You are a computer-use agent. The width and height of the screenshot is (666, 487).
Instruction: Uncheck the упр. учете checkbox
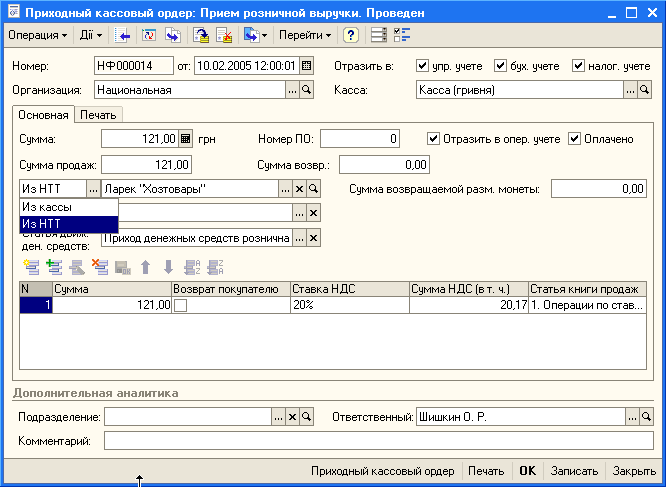coord(422,66)
